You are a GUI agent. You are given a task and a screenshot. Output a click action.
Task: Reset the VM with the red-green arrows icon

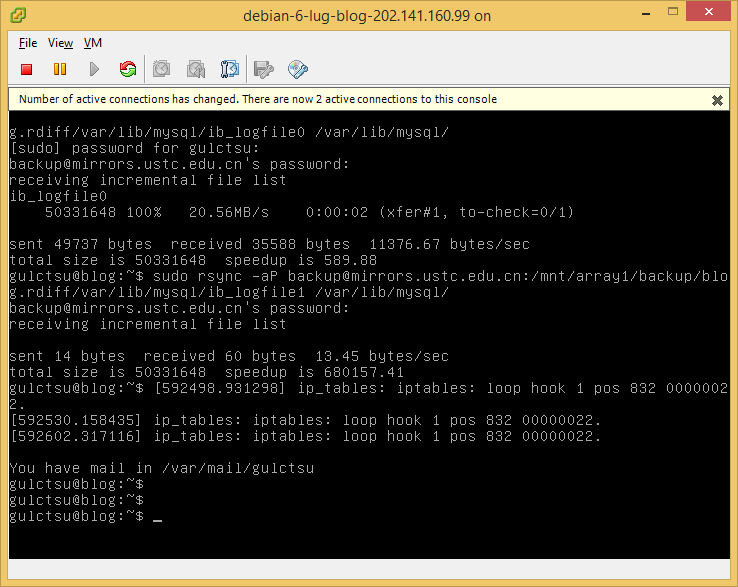128,69
